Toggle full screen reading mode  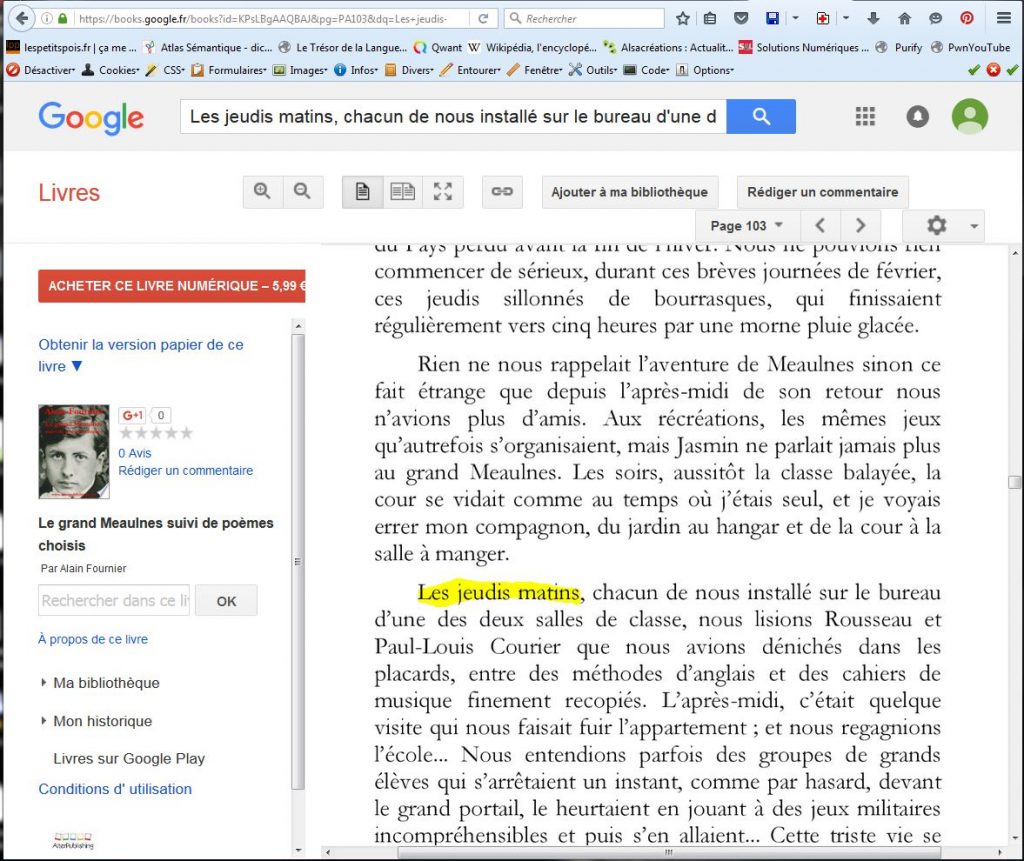pyautogui.click(x=443, y=192)
